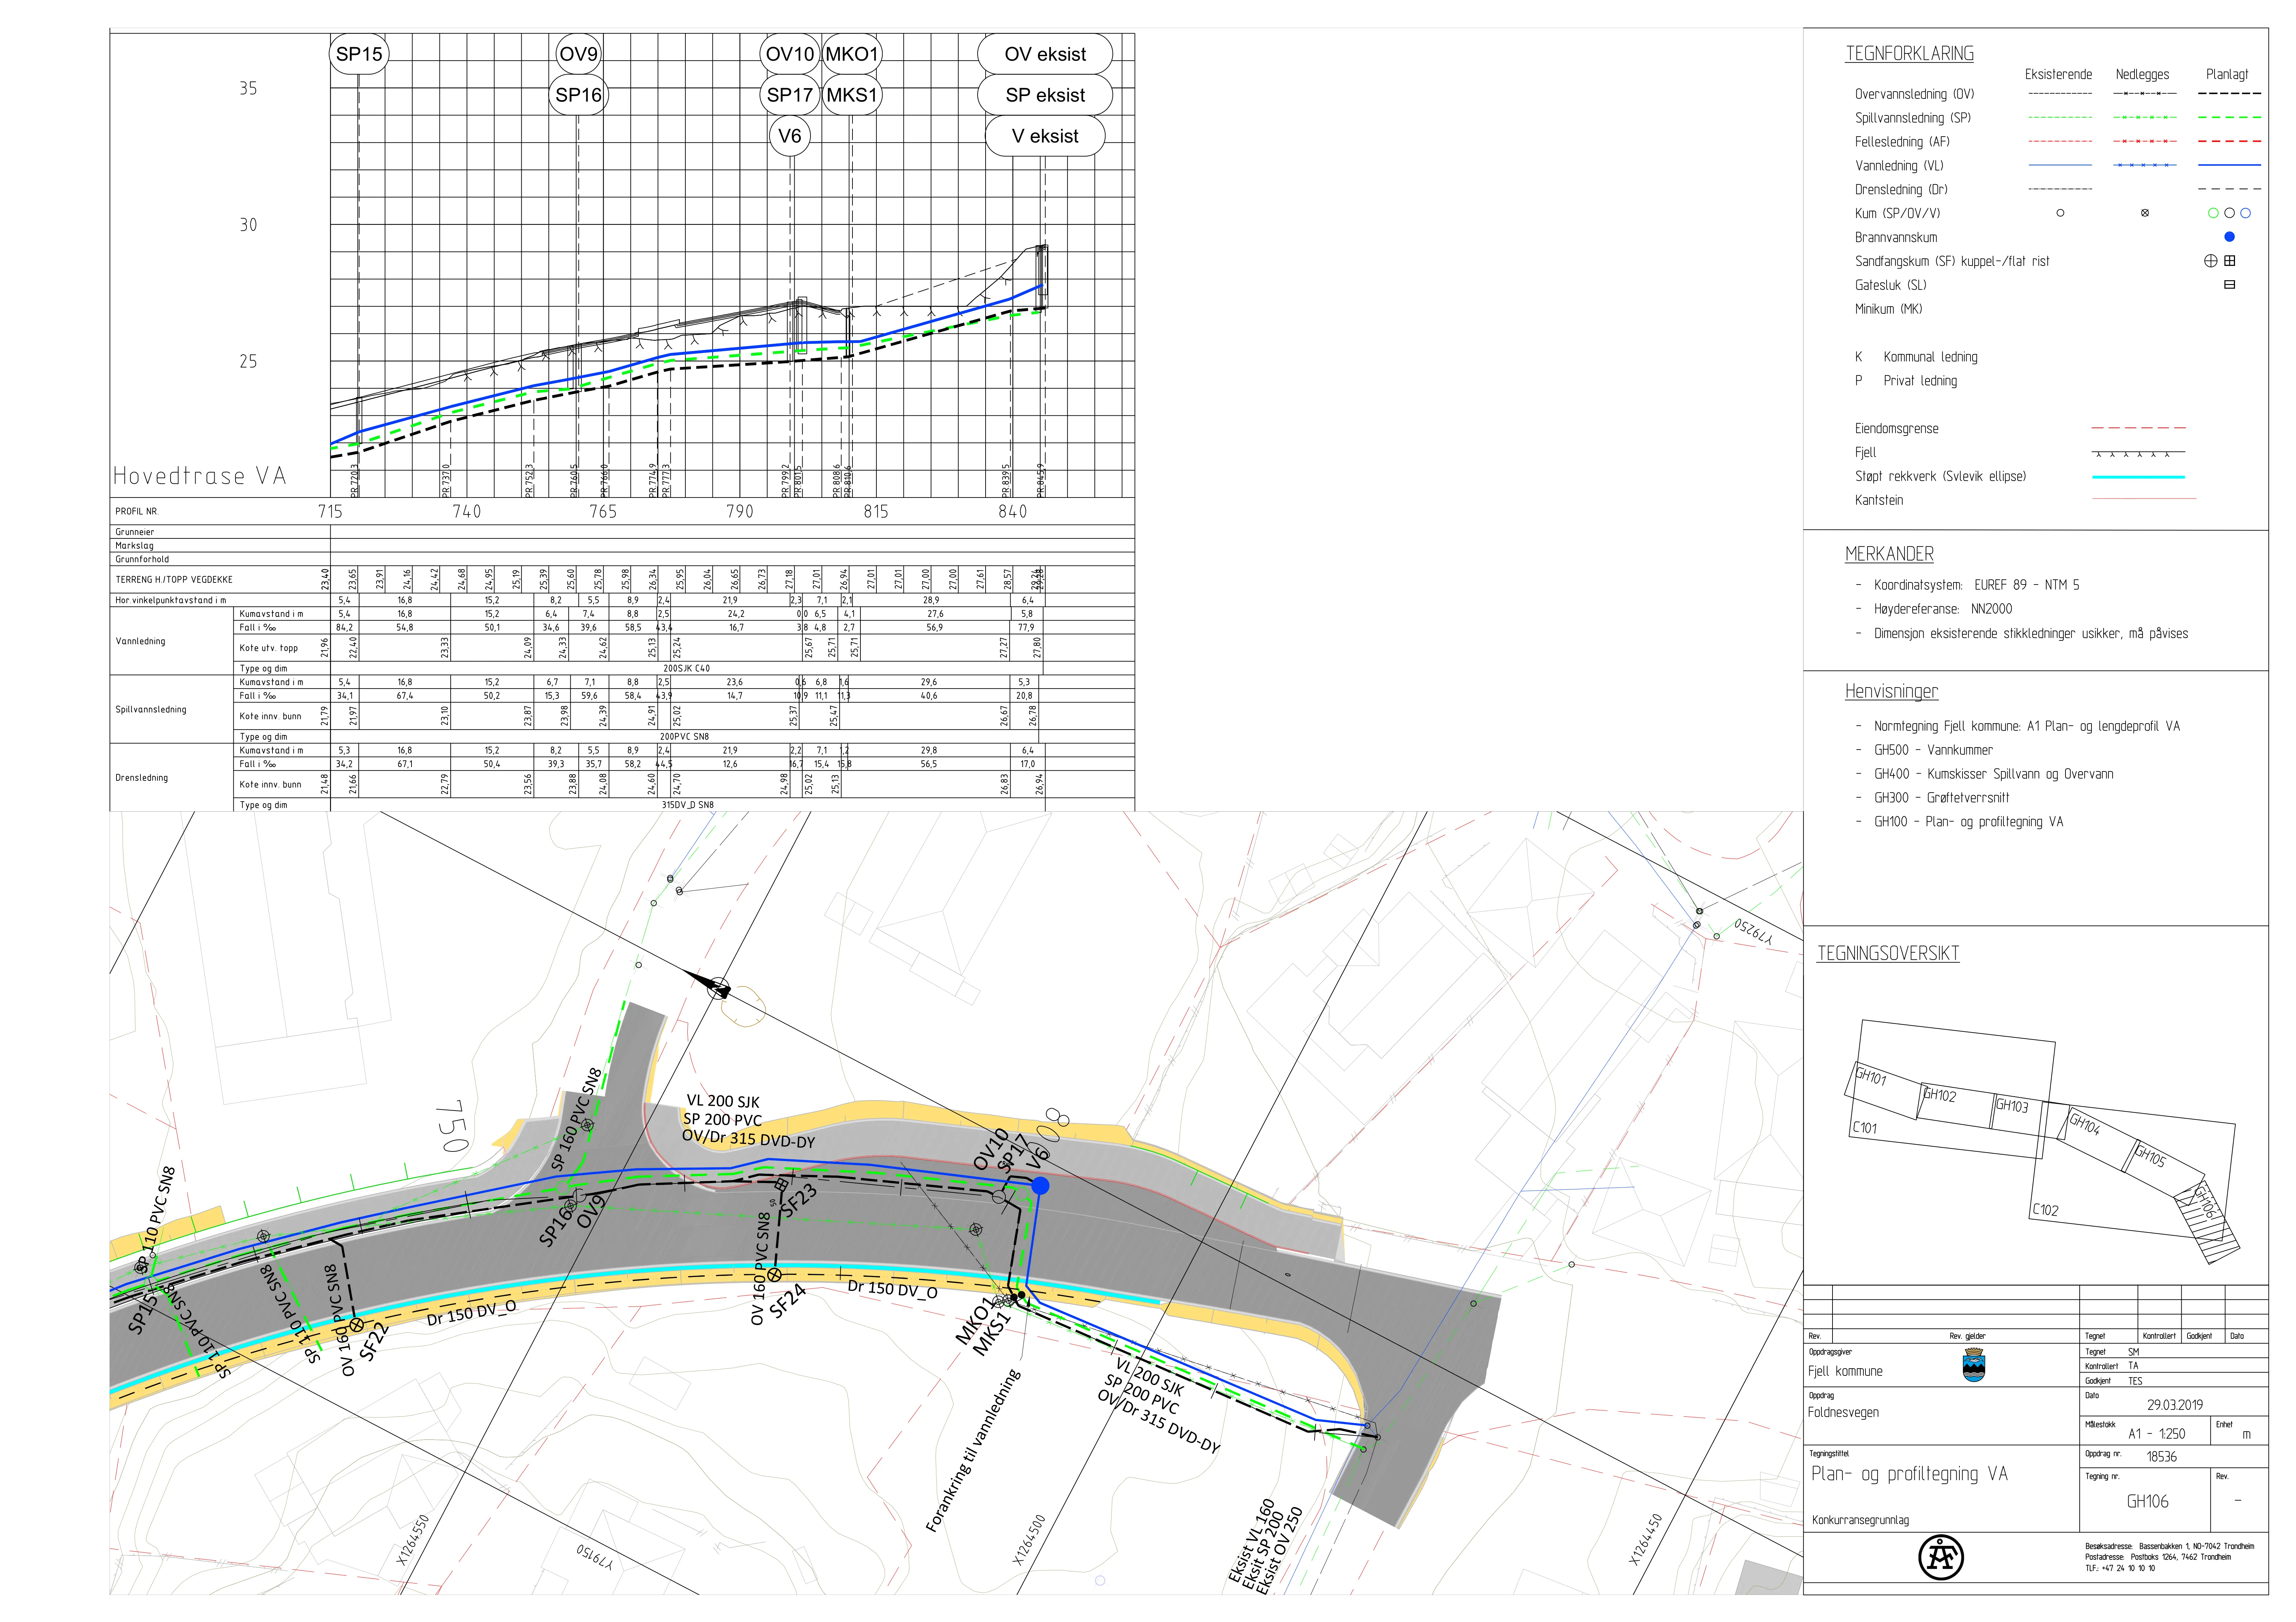Click 'Støpt rekkverk (Svlevik ellipse)' legend entry
2296x1622 pixels.
coord(1940,477)
